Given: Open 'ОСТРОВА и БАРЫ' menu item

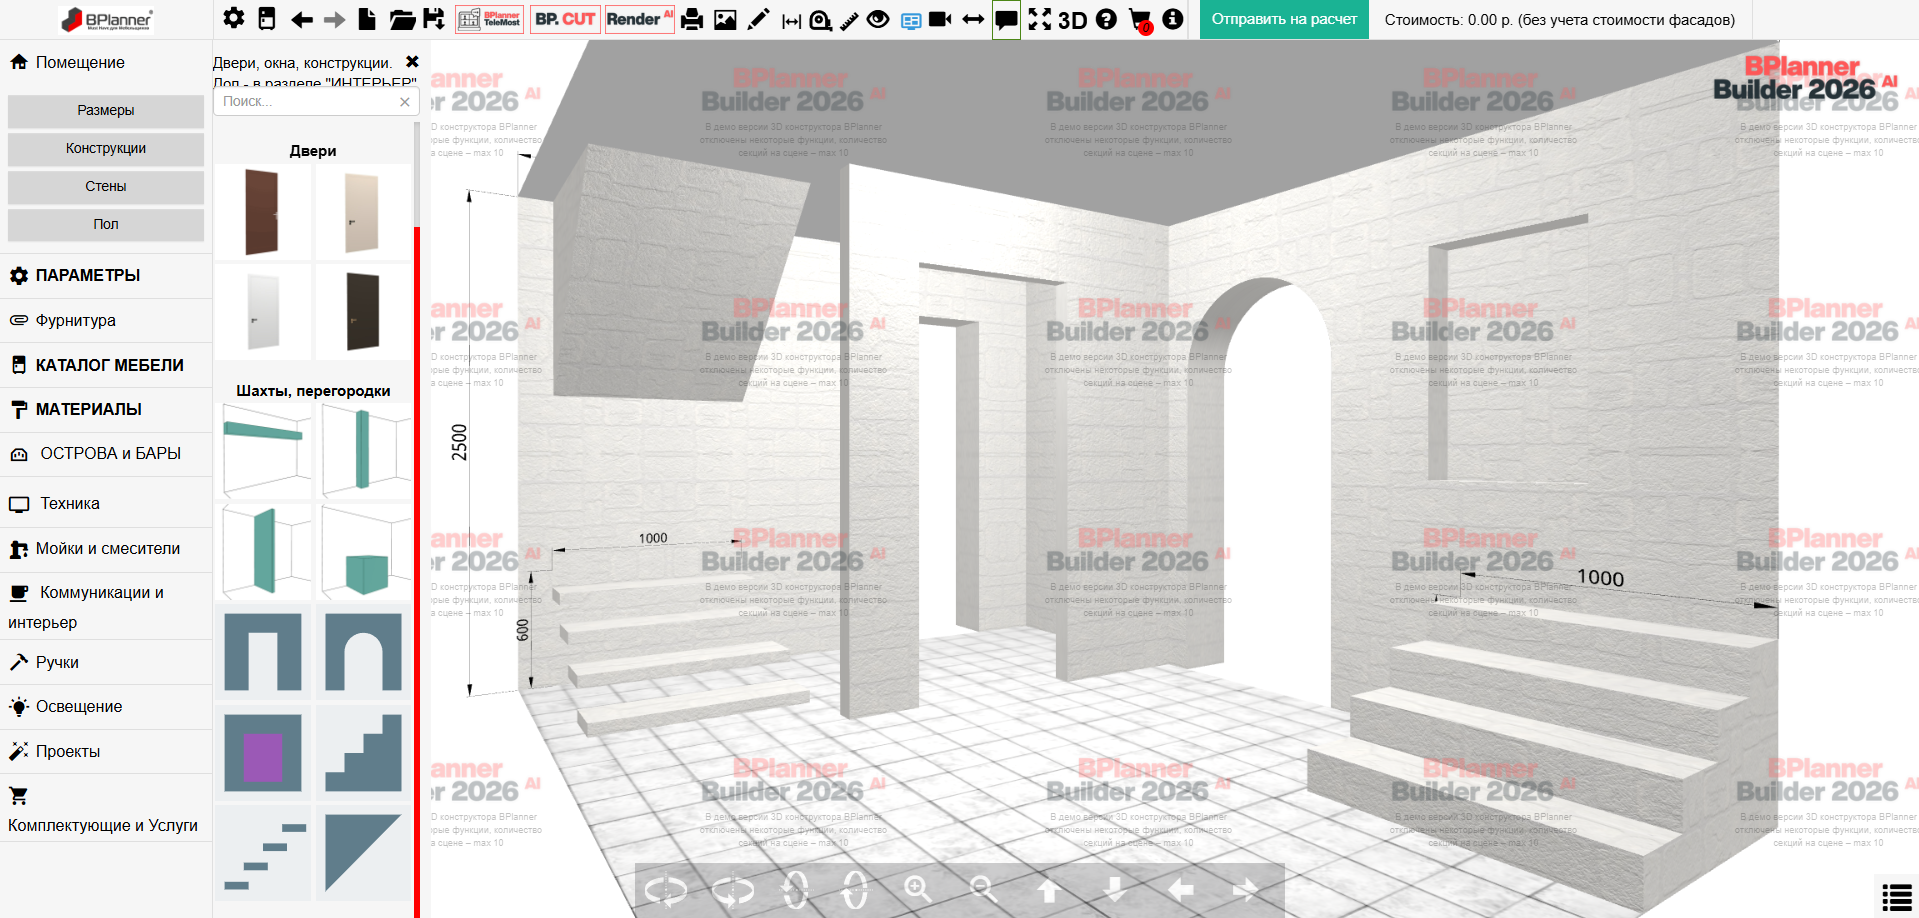Looking at the screenshot, I should (x=106, y=454).
